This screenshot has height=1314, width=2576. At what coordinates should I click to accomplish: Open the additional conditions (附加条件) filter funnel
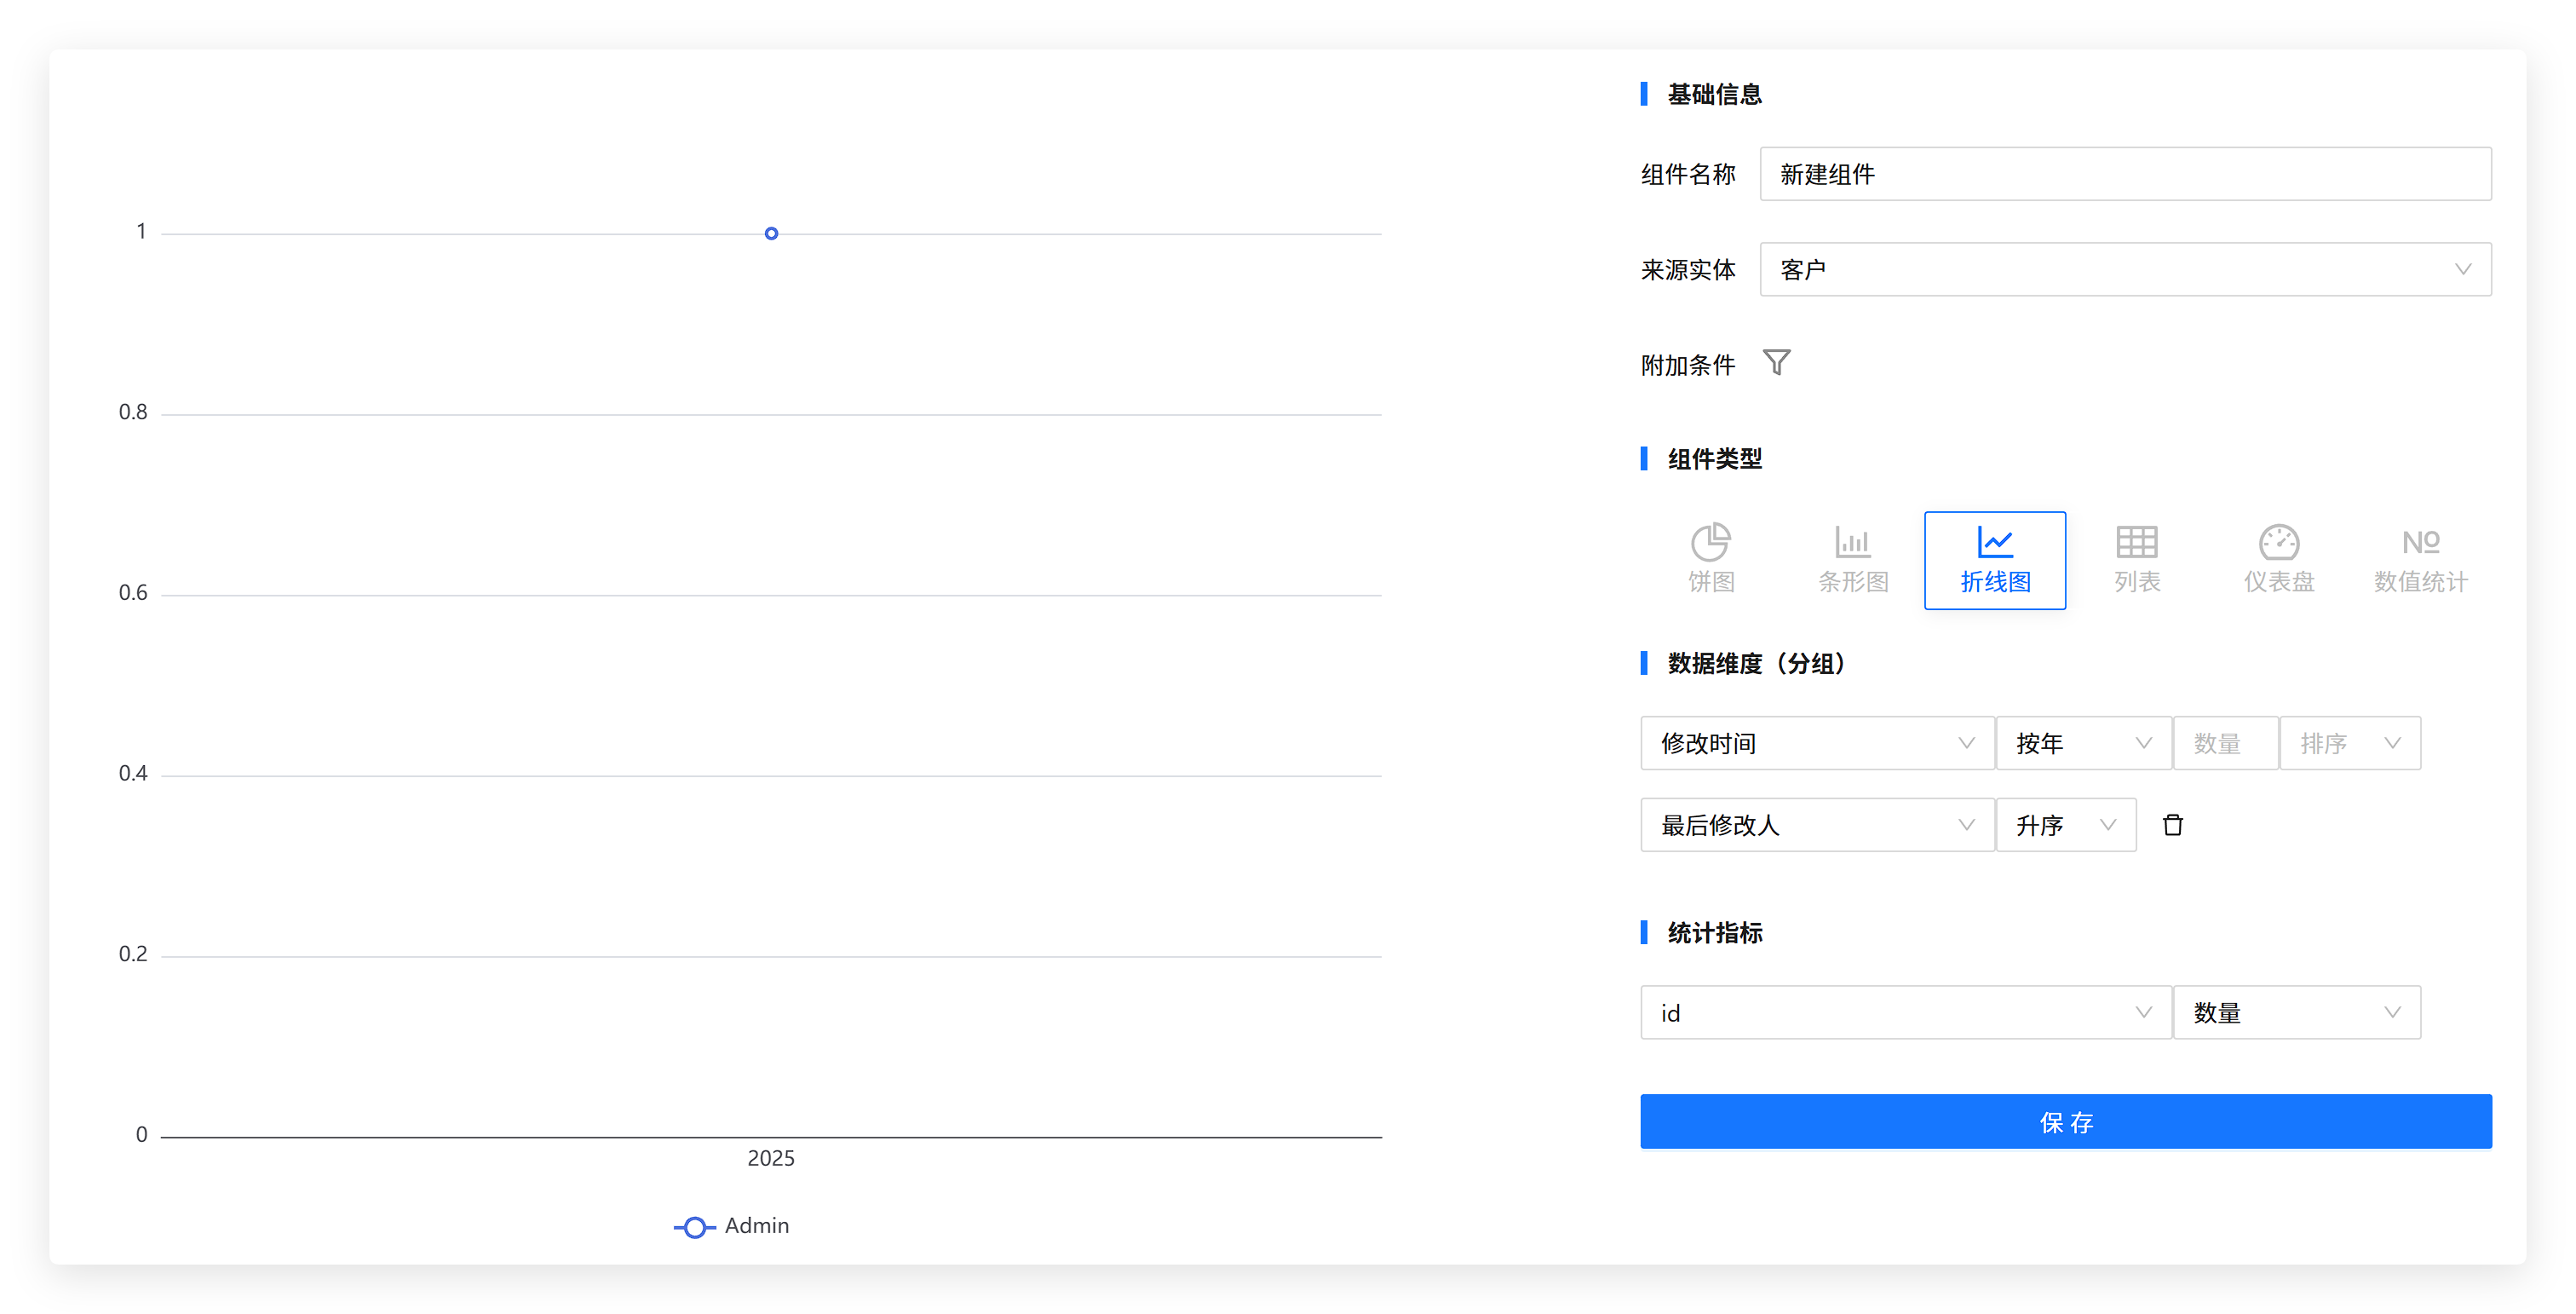1776,362
